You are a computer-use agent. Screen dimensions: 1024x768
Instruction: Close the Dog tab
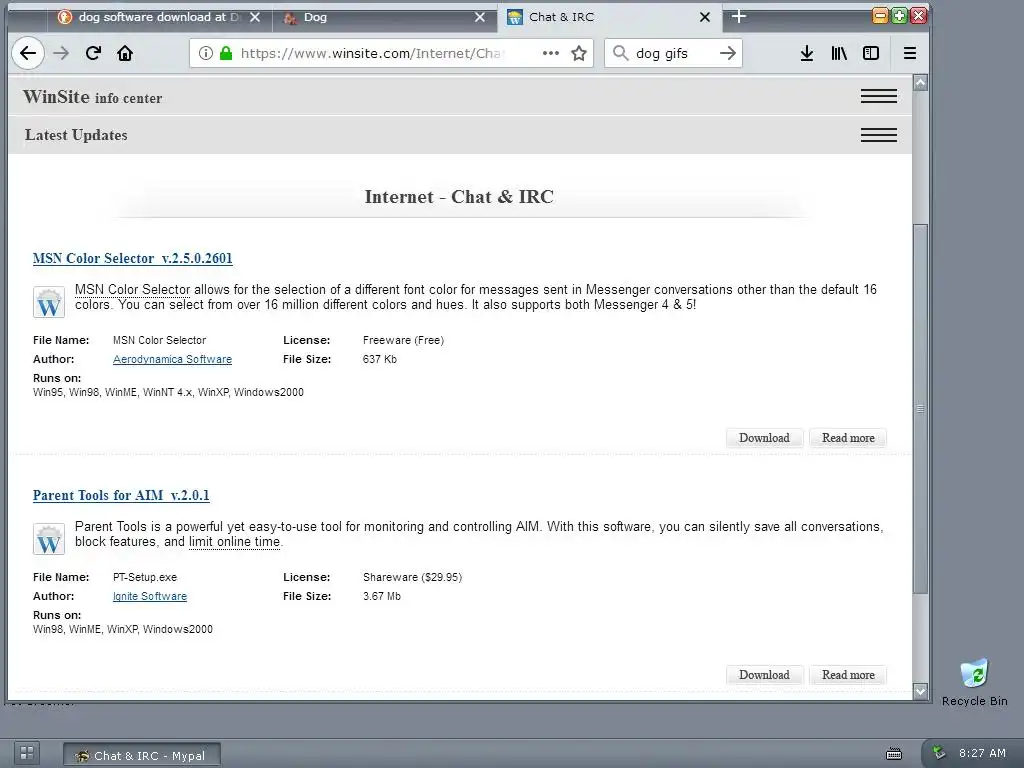click(480, 17)
